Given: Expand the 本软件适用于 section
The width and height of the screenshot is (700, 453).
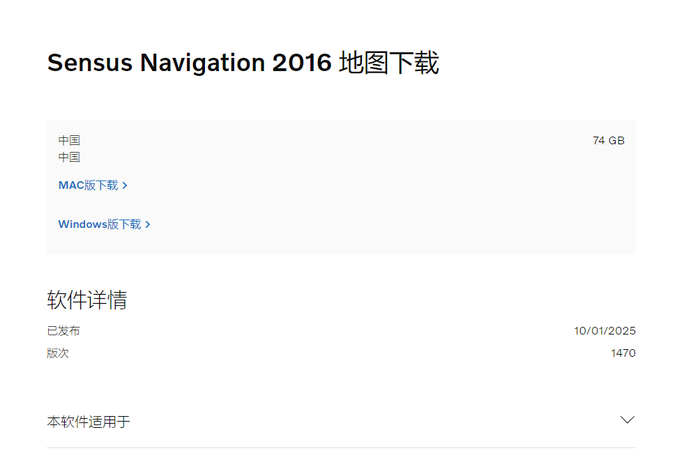Looking at the screenshot, I should tap(341, 421).
